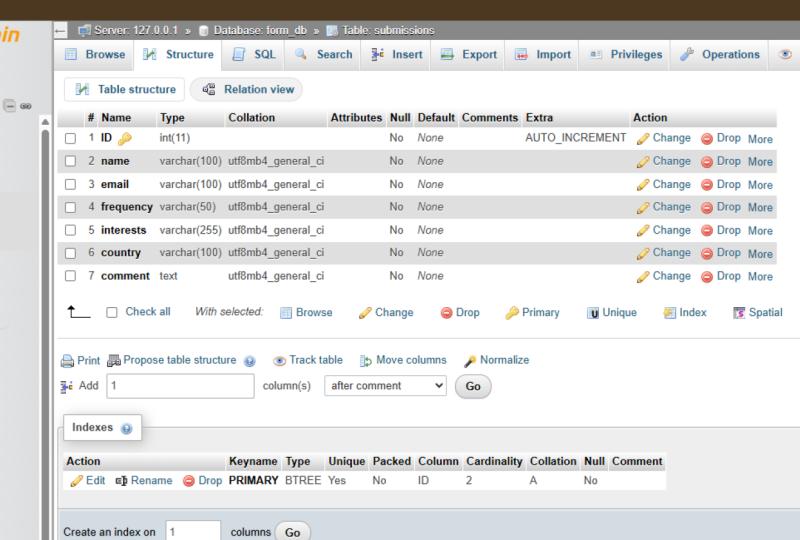Click the Propose table structure icon

pos(114,361)
